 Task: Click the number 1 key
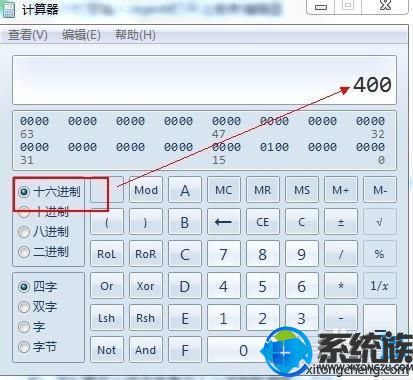coord(224,318)
